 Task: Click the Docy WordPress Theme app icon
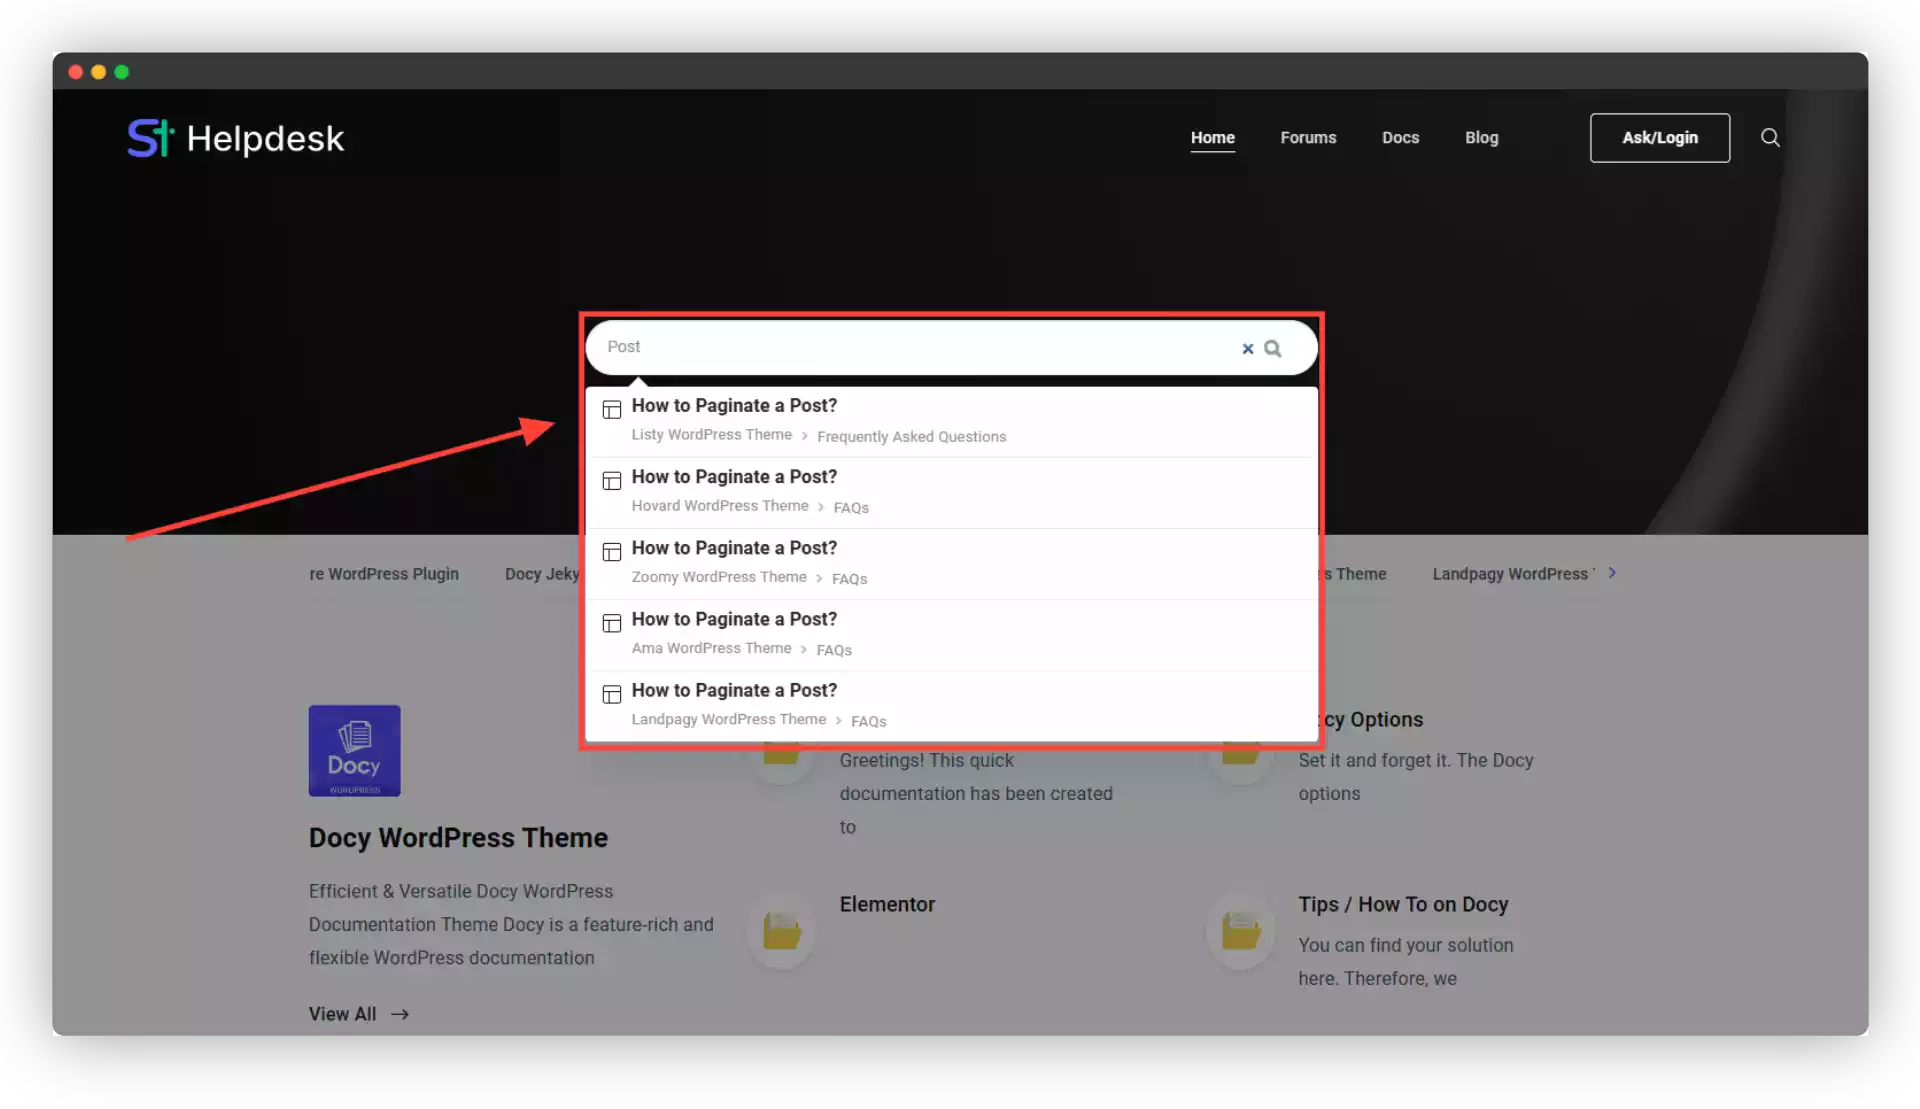click(x=354, y=750)
